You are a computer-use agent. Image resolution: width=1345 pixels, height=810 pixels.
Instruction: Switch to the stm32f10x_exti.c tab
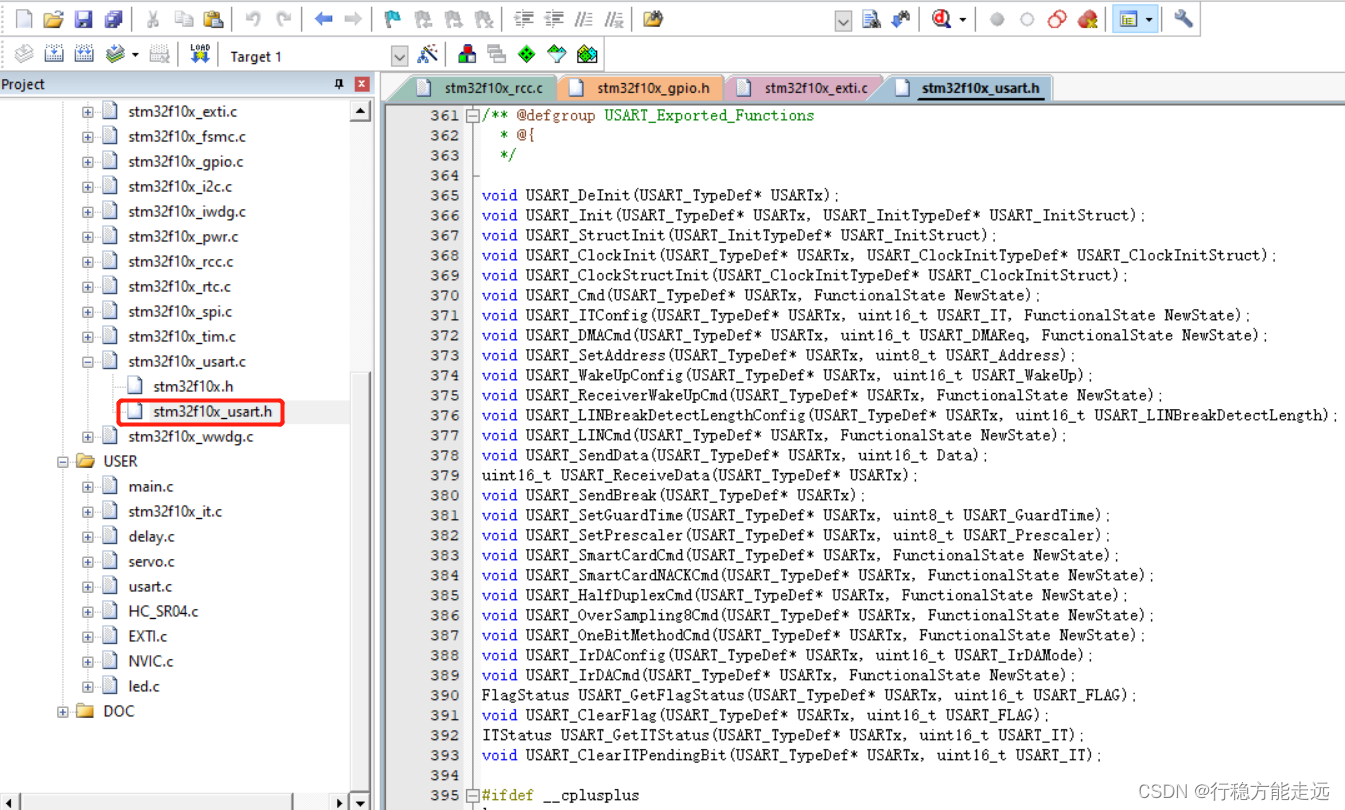point(806,88)
